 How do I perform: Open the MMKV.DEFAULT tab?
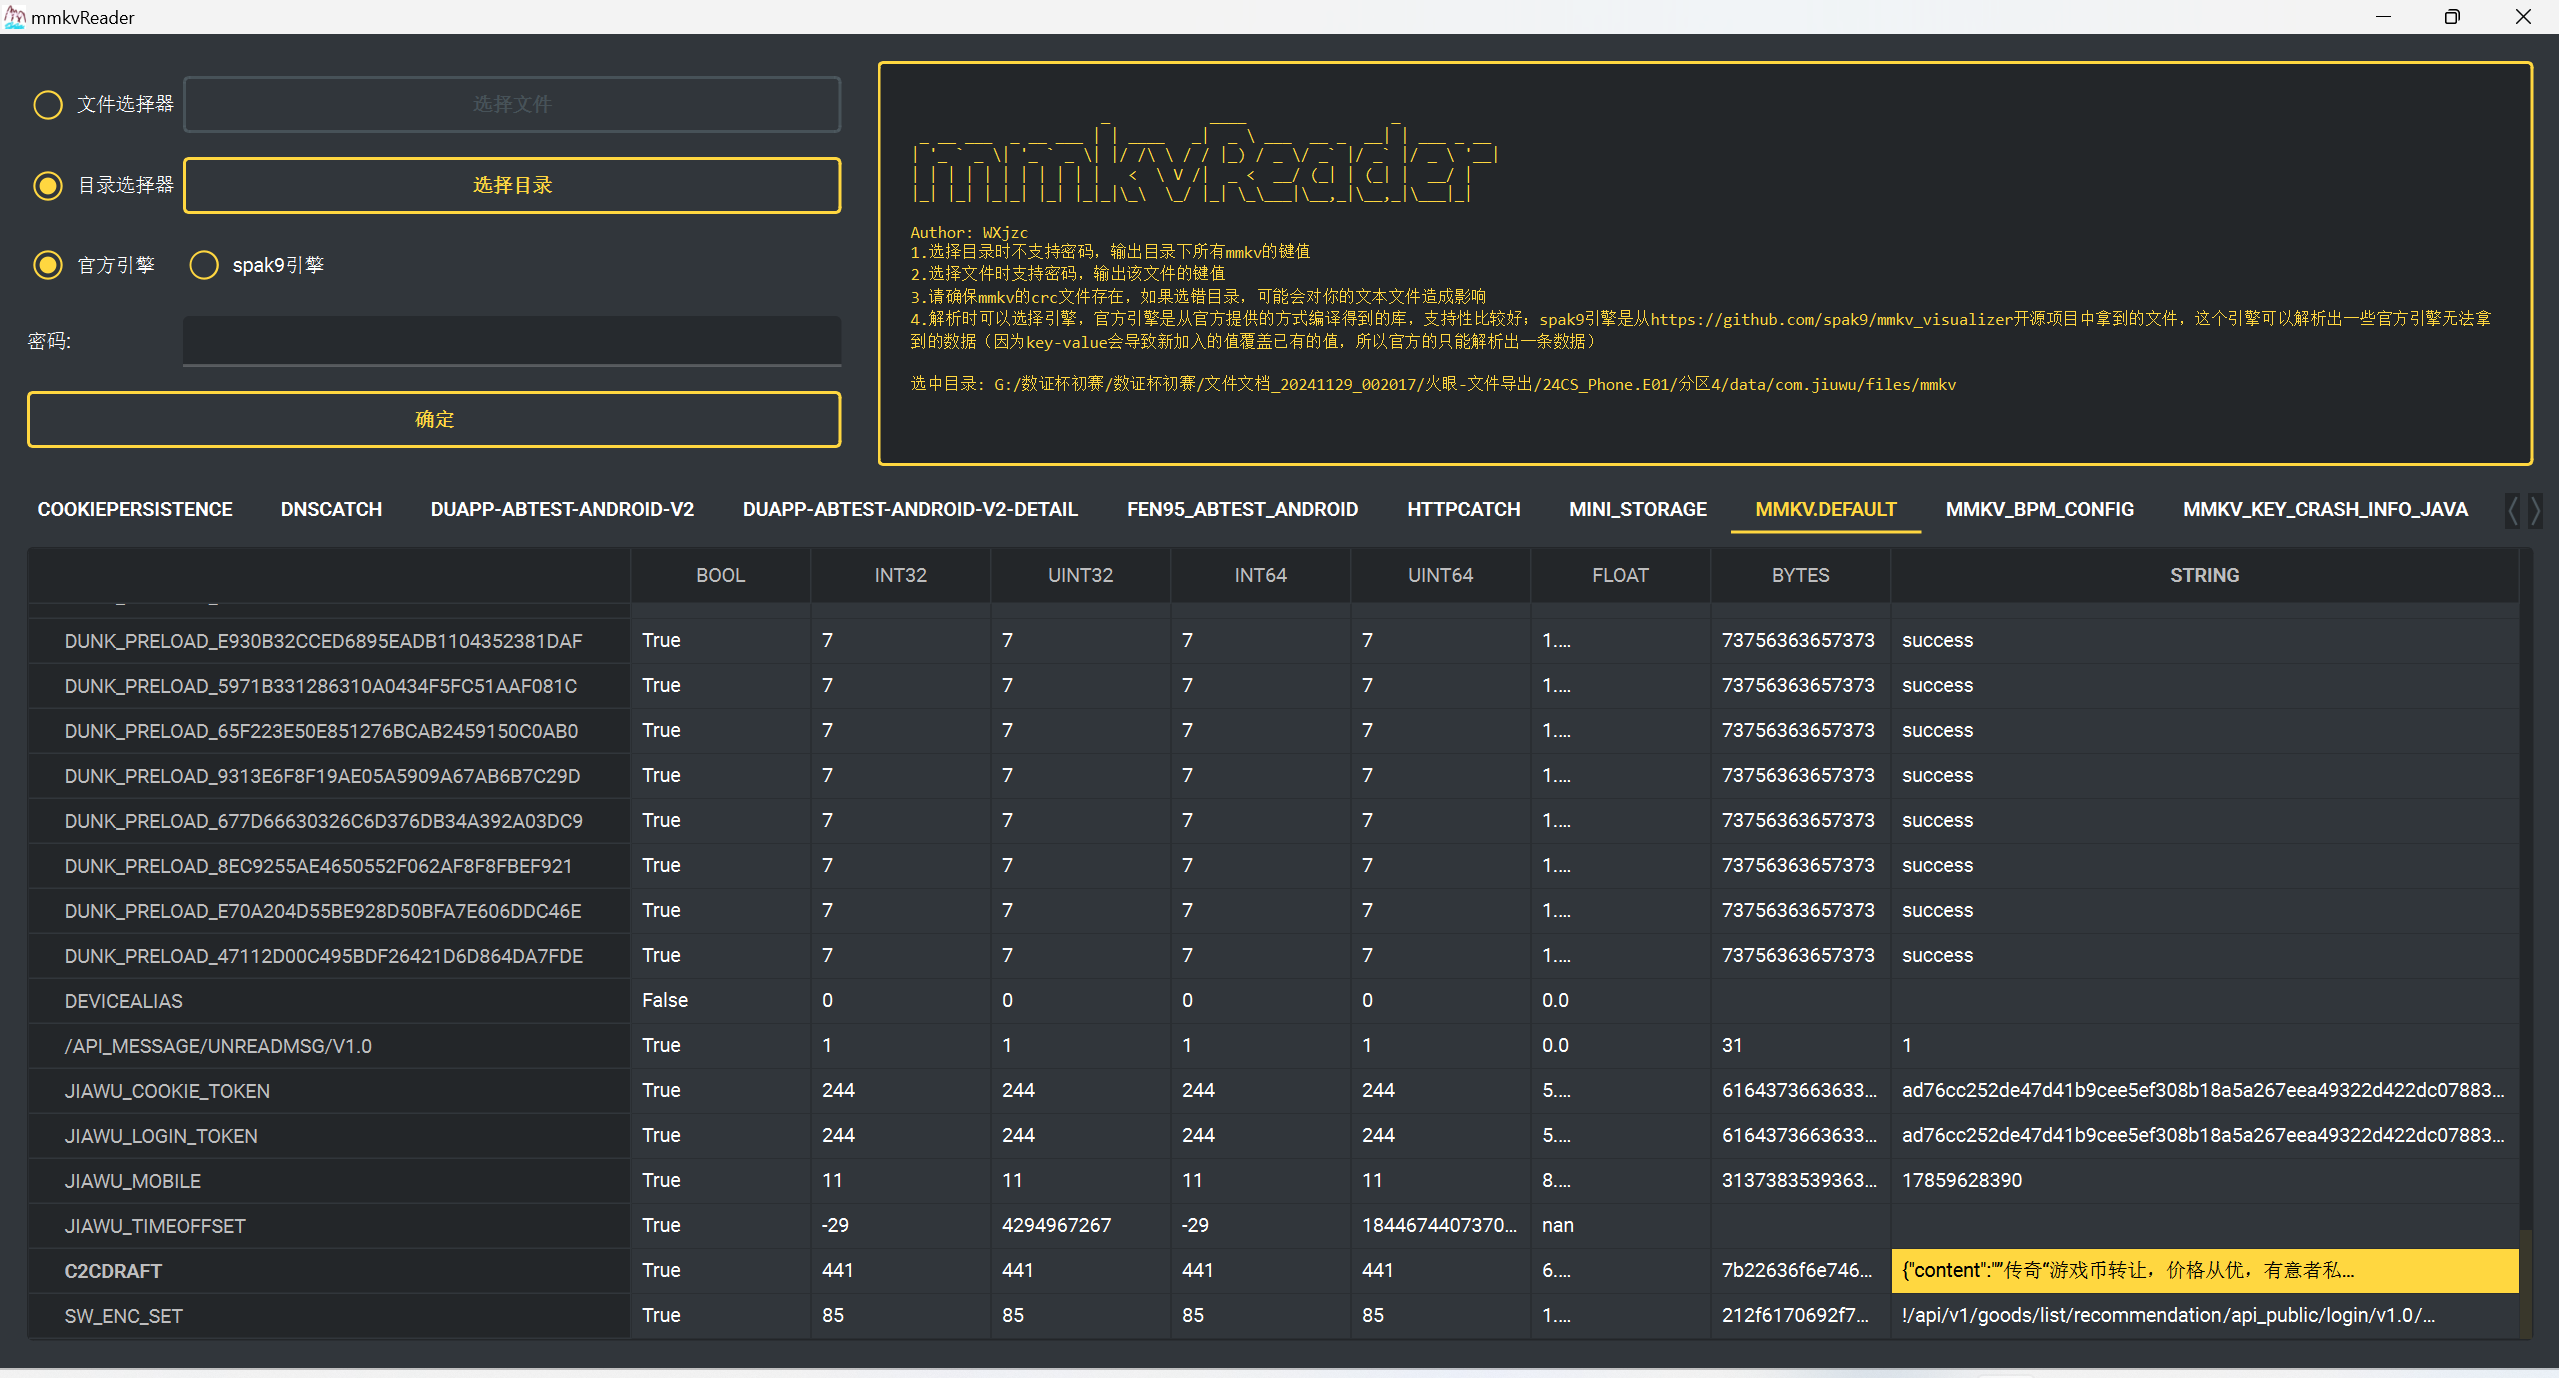[1825, 510]
